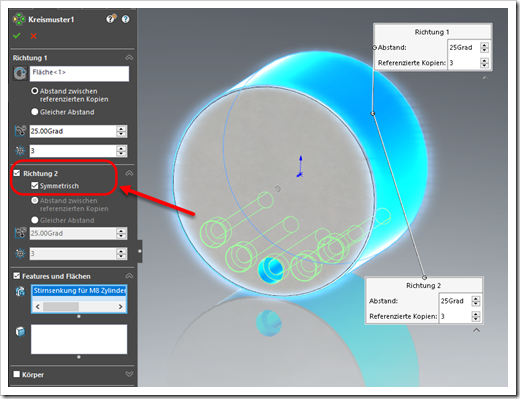Click the faces to pattern cube icon

(x=20, y=332)
